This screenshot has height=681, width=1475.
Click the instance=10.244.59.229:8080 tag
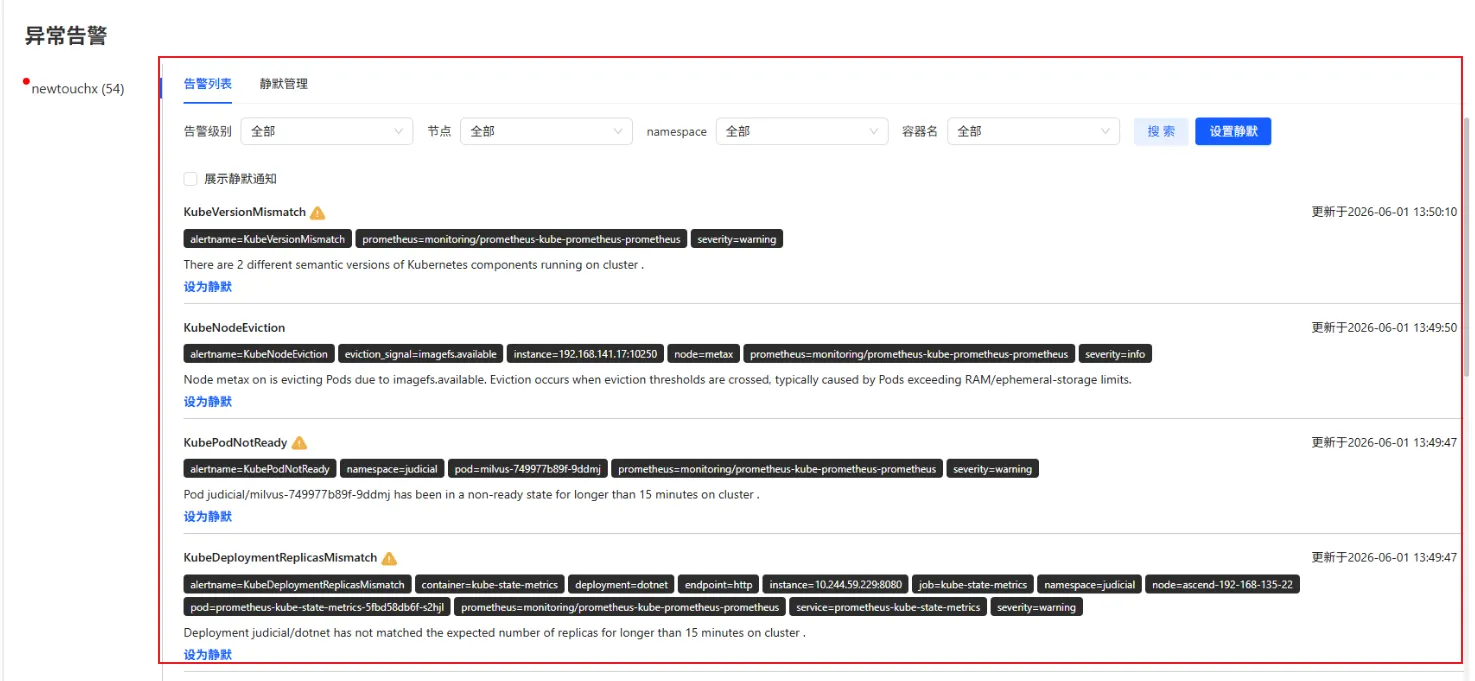coord(836,584)
